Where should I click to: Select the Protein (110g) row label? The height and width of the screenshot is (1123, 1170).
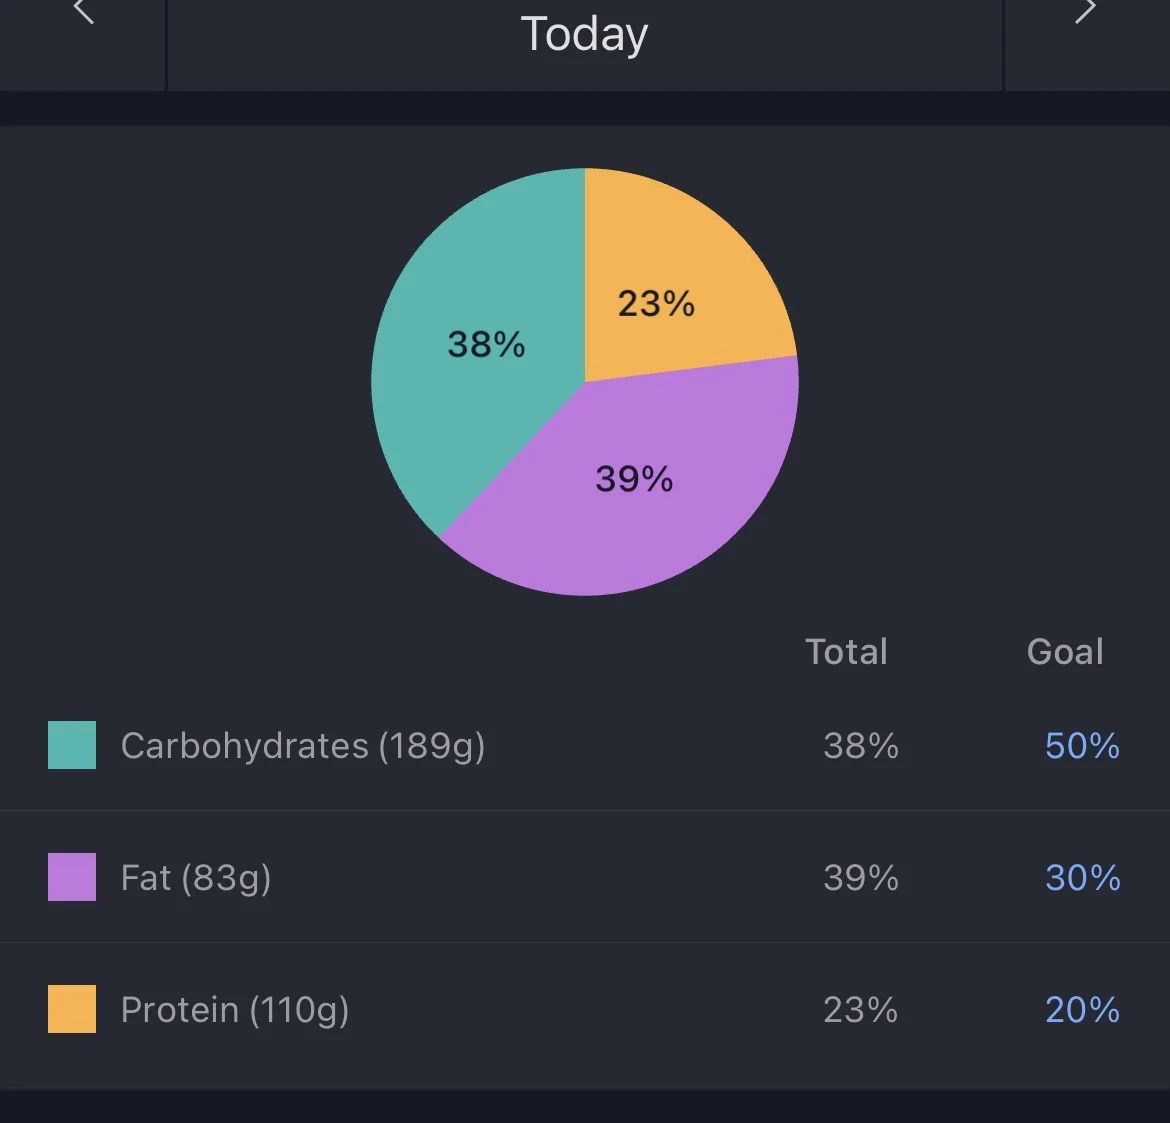235,1010
